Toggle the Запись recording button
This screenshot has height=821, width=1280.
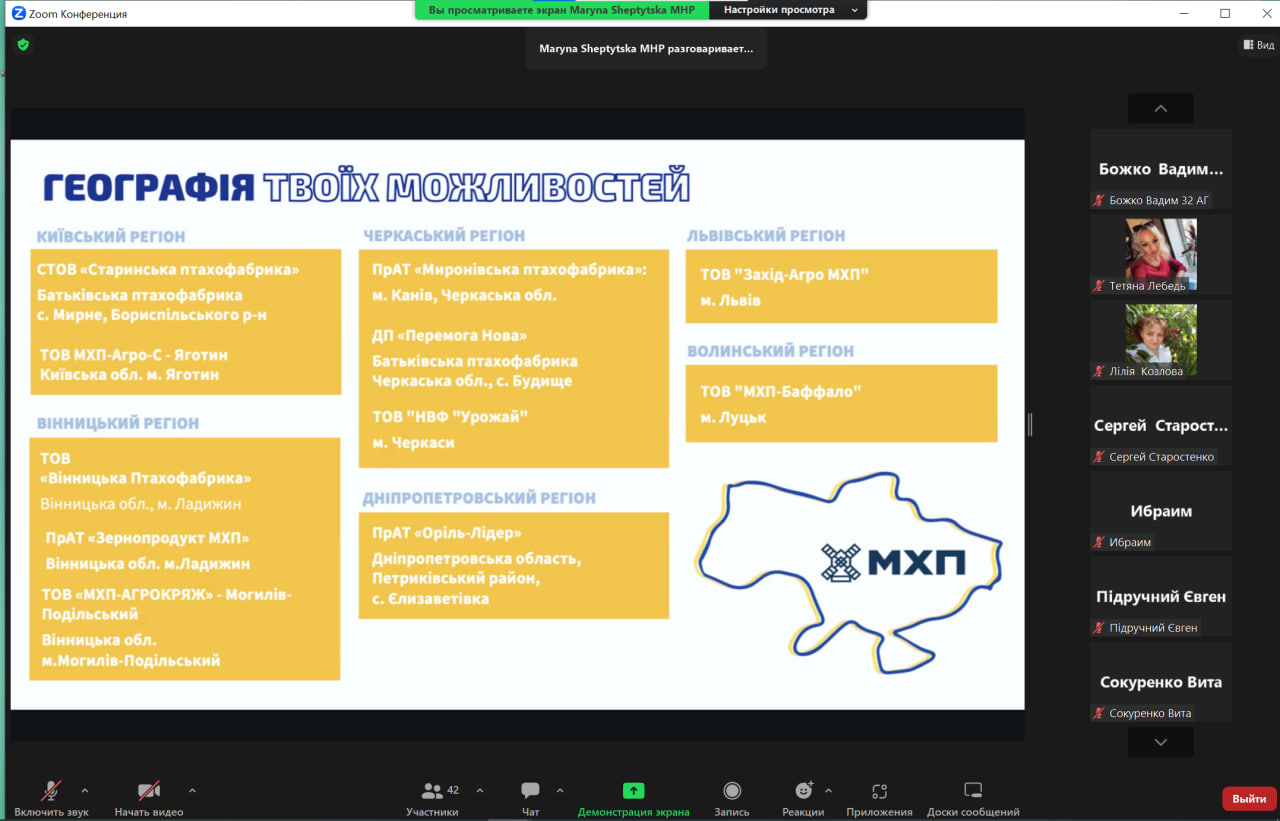pos(732,798)
